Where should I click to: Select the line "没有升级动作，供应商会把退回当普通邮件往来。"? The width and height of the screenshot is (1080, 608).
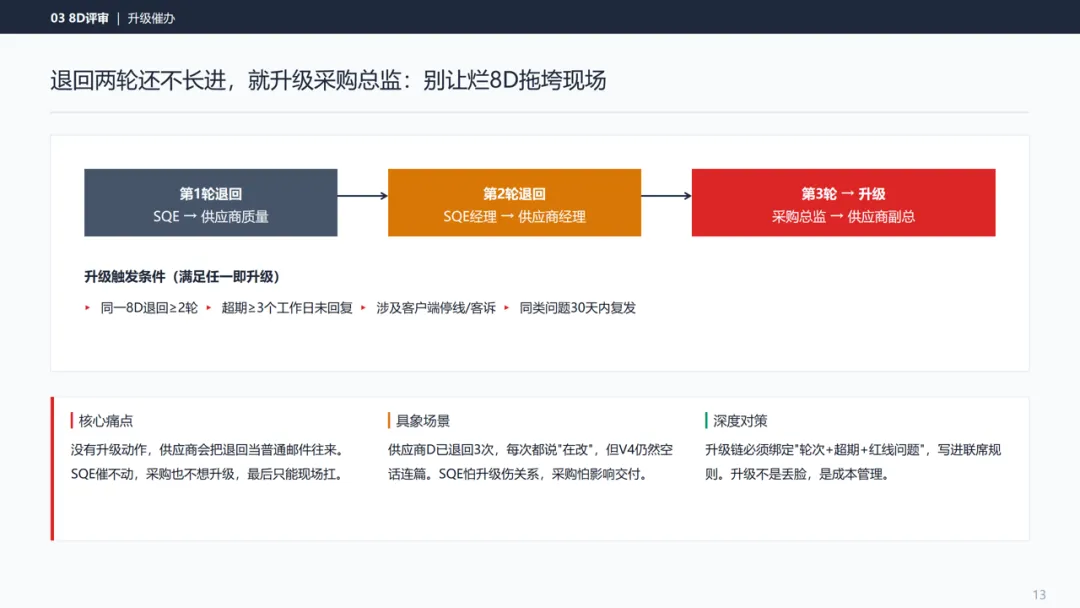click(x=207, y=450)
